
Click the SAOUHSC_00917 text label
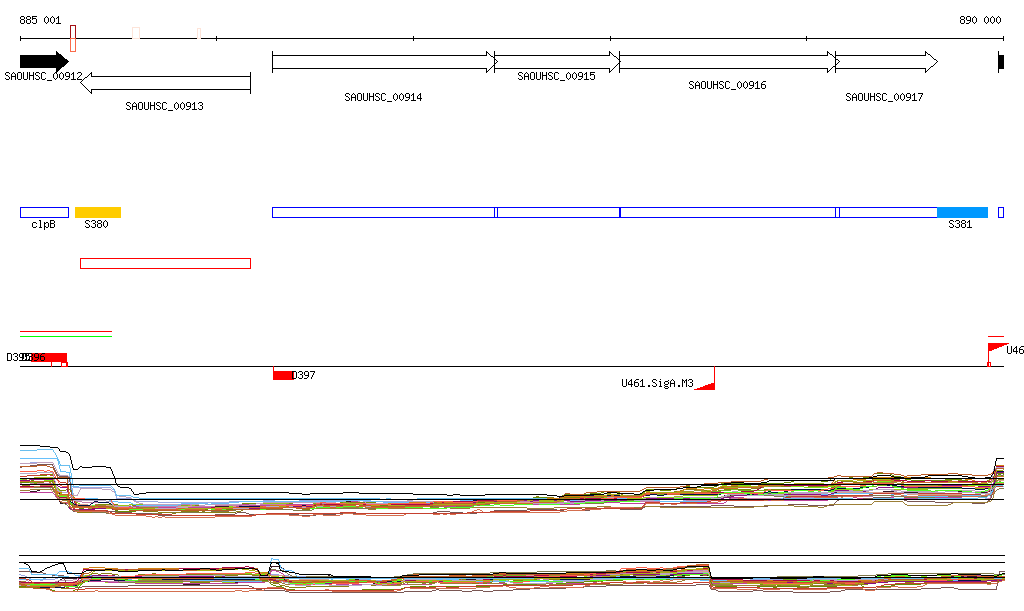(x=884, y=97)
